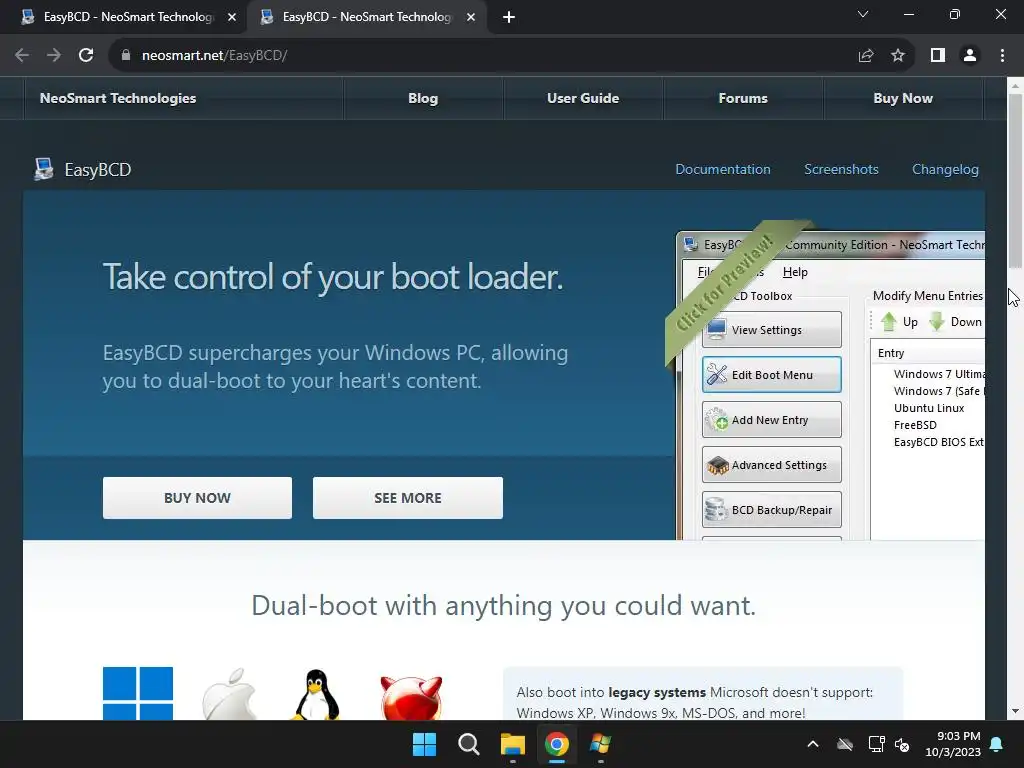Screen dimensions: 1024x768
Task: Click the BUY NOW button
Action: (197, 498)
